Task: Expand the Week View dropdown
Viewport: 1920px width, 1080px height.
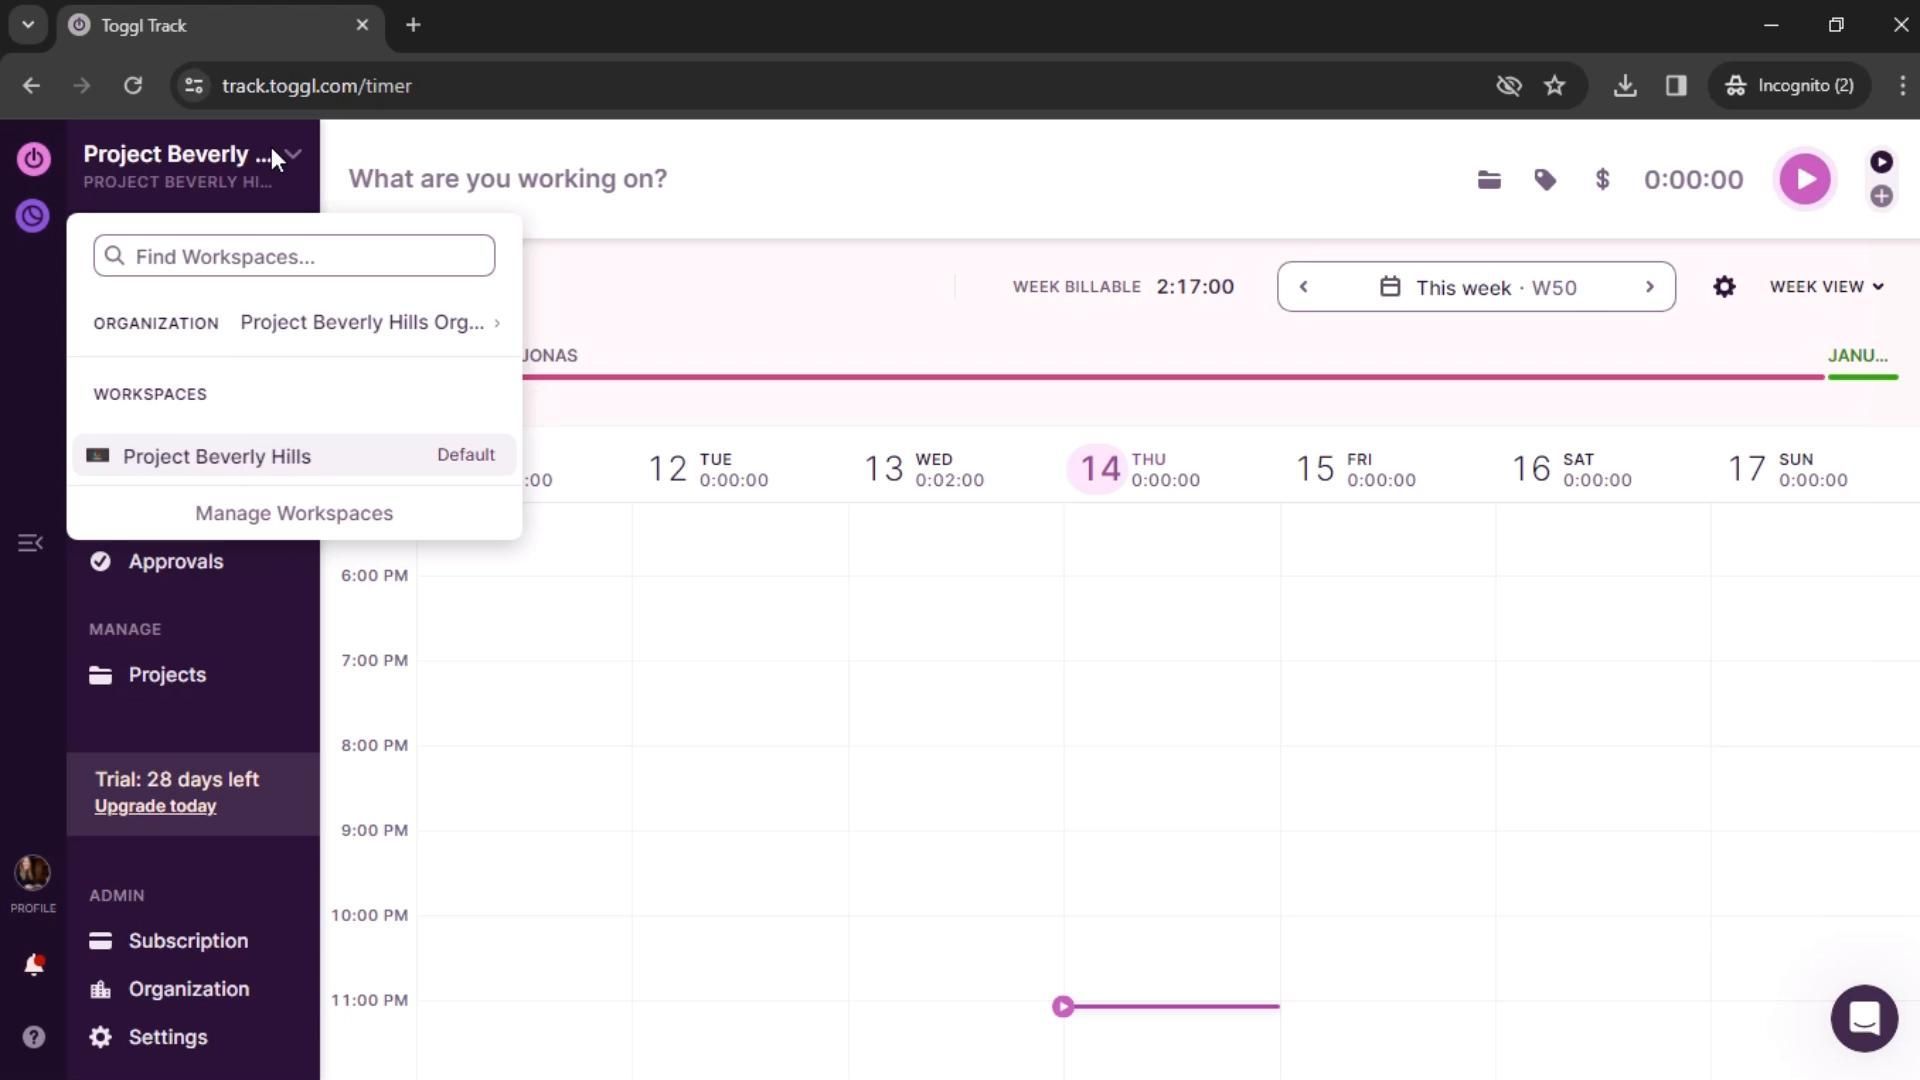Action: [x=1826, y=287]
